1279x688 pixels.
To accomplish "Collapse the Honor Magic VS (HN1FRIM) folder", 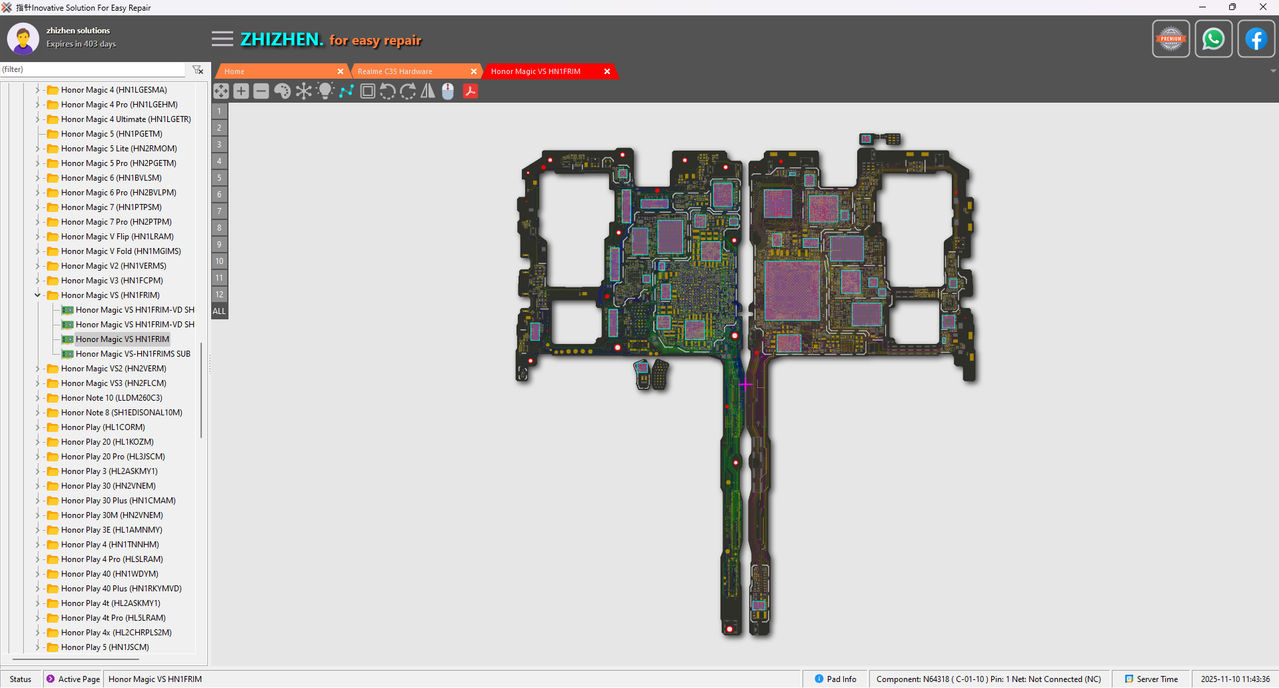I will (x=38, y=295).
